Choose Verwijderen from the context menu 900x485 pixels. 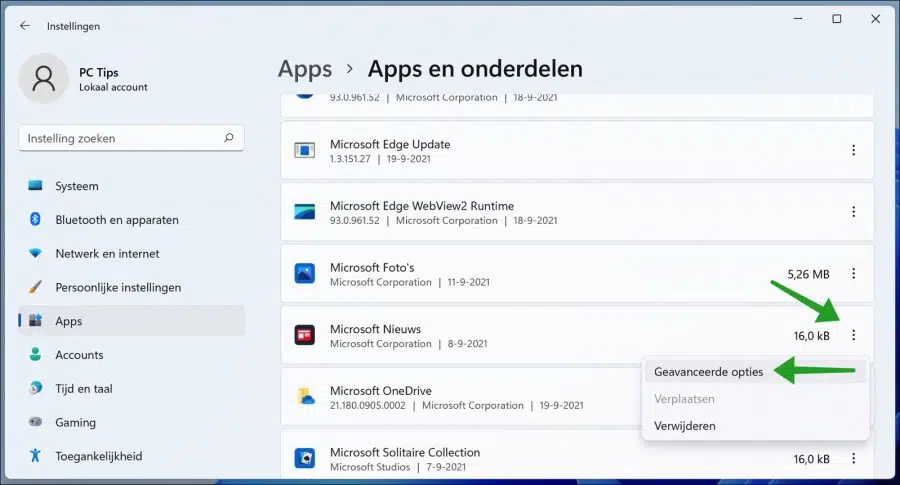pos(755,425)
